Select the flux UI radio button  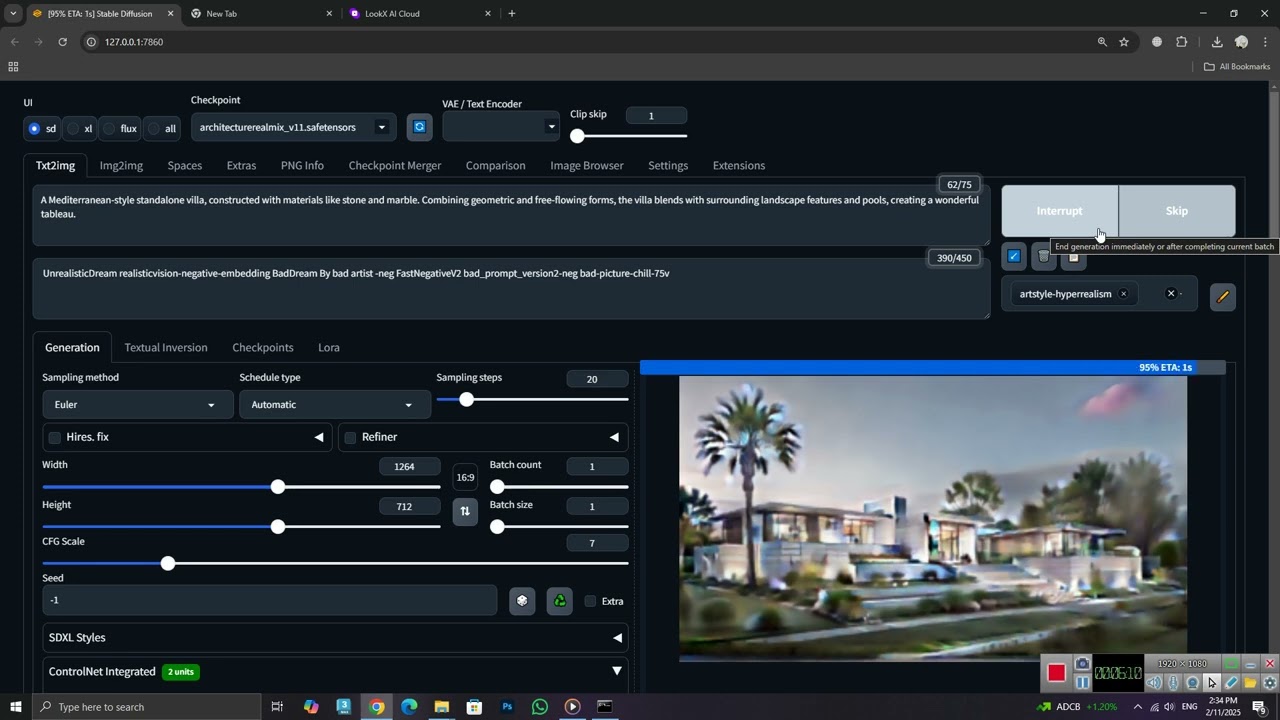coord(109,128)
